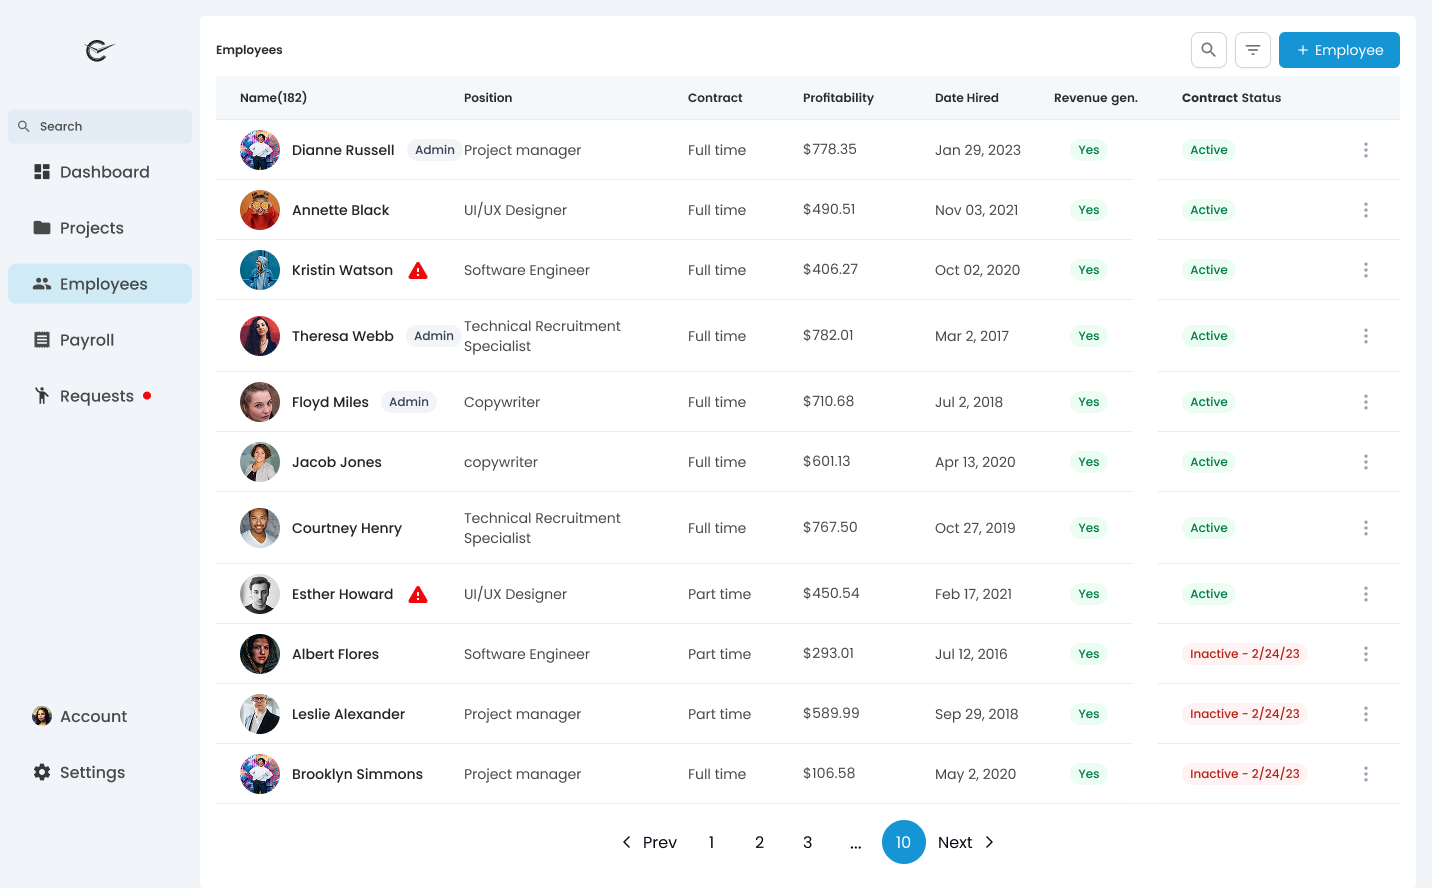Open Brooklyn Simmons' three-dot options menu
This screenshot has height=888, width=1432.
[1365, 774]
